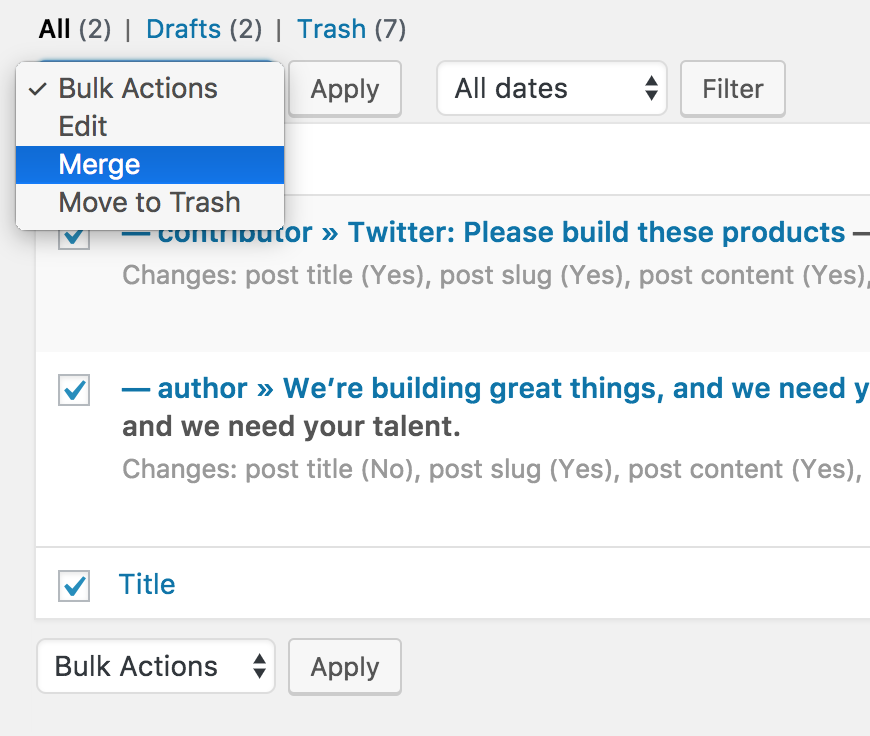Image resolution: width=870 pixels, height=736 pixels.
Task: Uncheck the author post checkbox
Action: coord(74,390)
